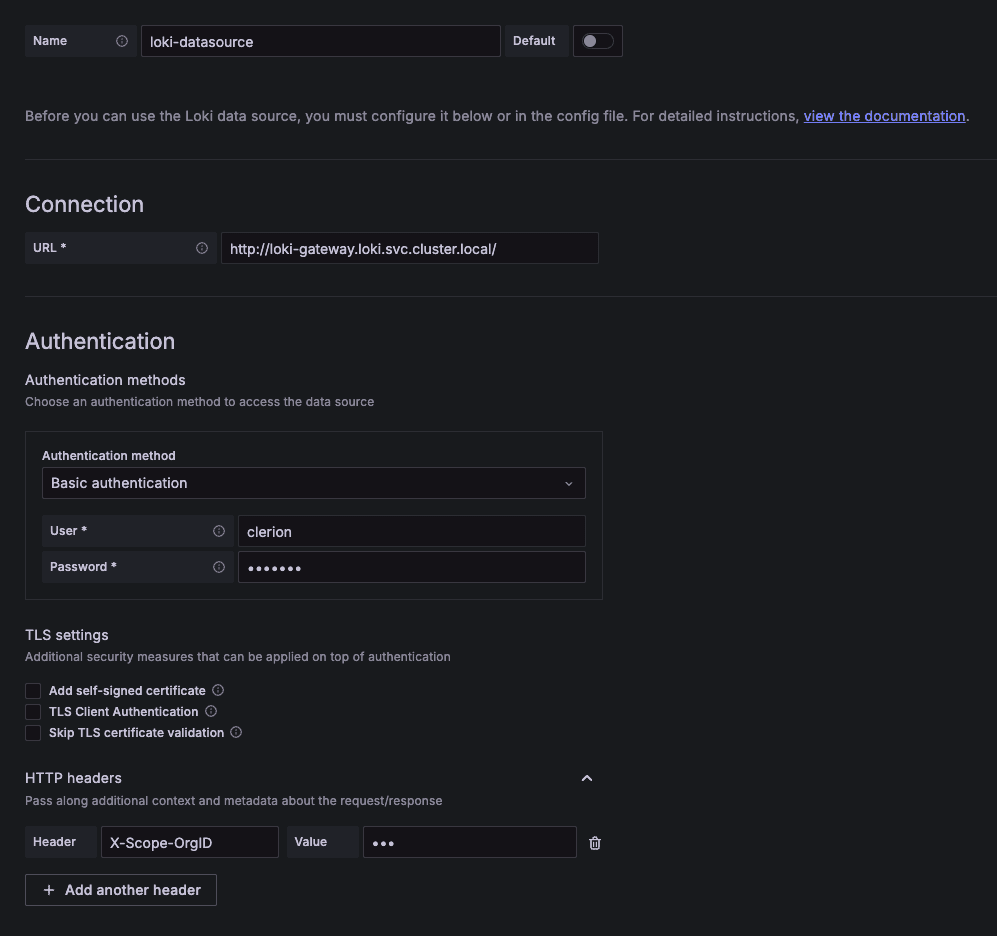Click the TLS settings heading

coord(67,635)
